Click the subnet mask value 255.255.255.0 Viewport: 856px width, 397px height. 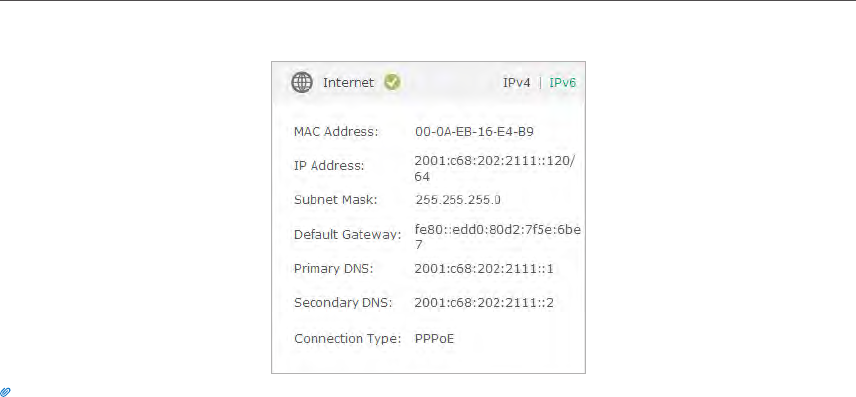(x=458, y=200)
